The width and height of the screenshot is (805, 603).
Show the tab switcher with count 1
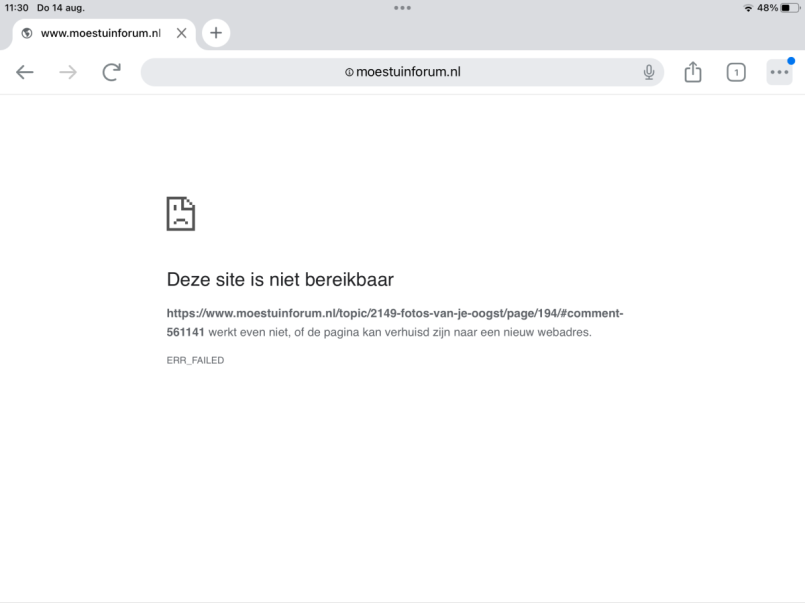(x=735, y=72)
